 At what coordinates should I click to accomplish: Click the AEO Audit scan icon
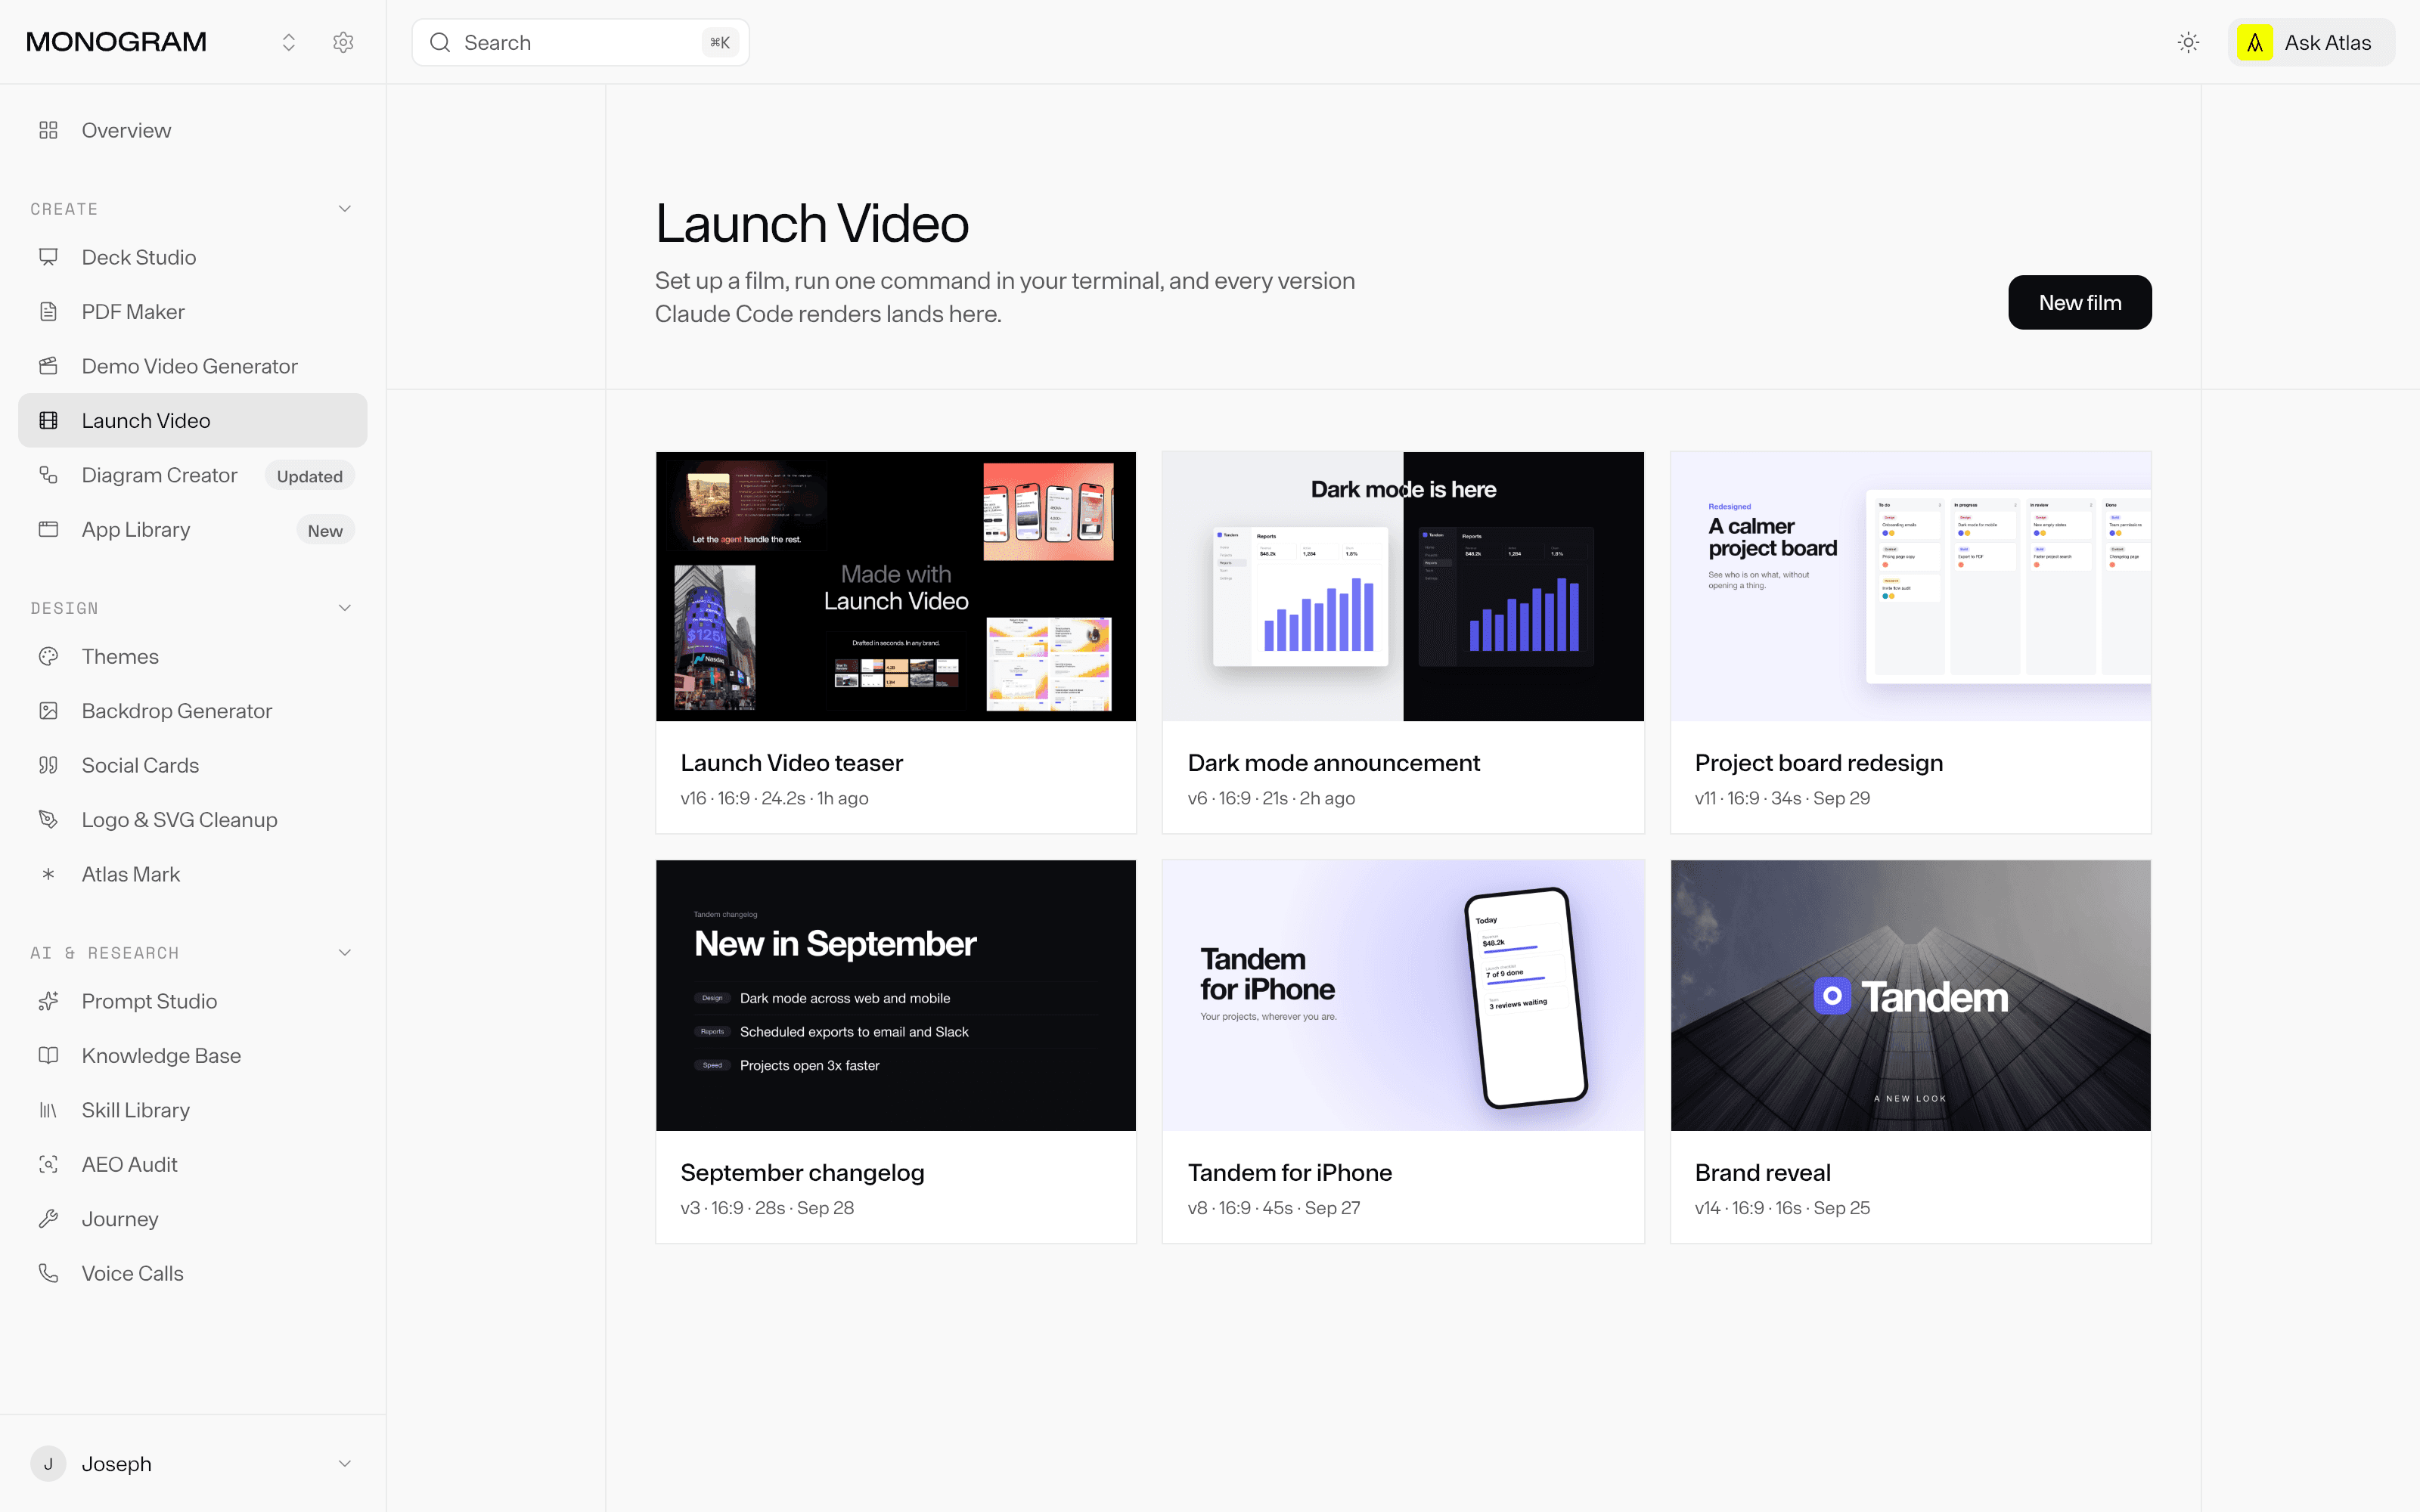tap(48, 1164)
